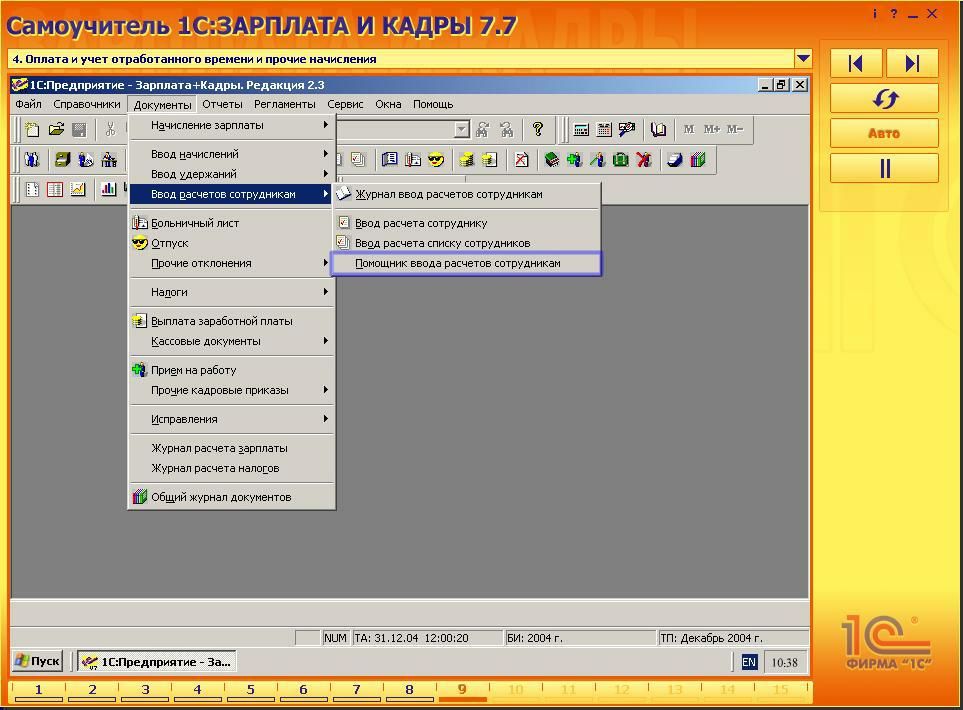The width and height of the screenshot is (963, 710).
Task: Open the search combo box dropdown arrow
Action: point(462,129)
